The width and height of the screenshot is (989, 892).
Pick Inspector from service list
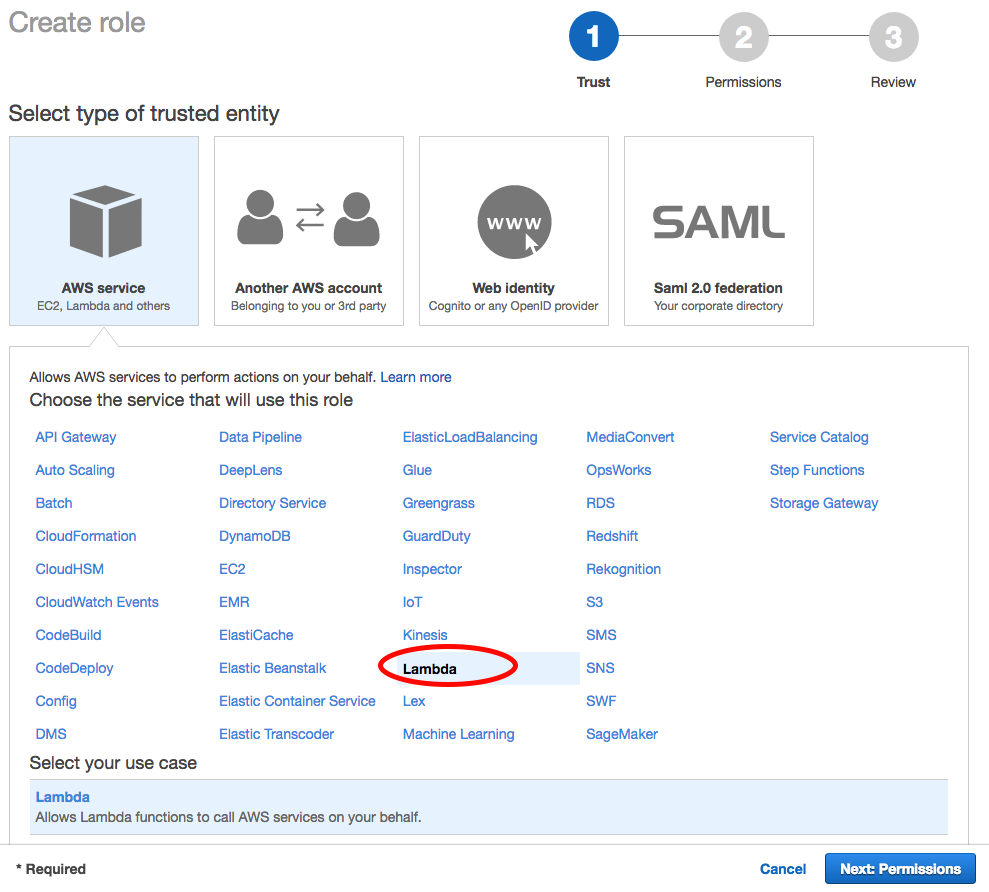(432, 569)
